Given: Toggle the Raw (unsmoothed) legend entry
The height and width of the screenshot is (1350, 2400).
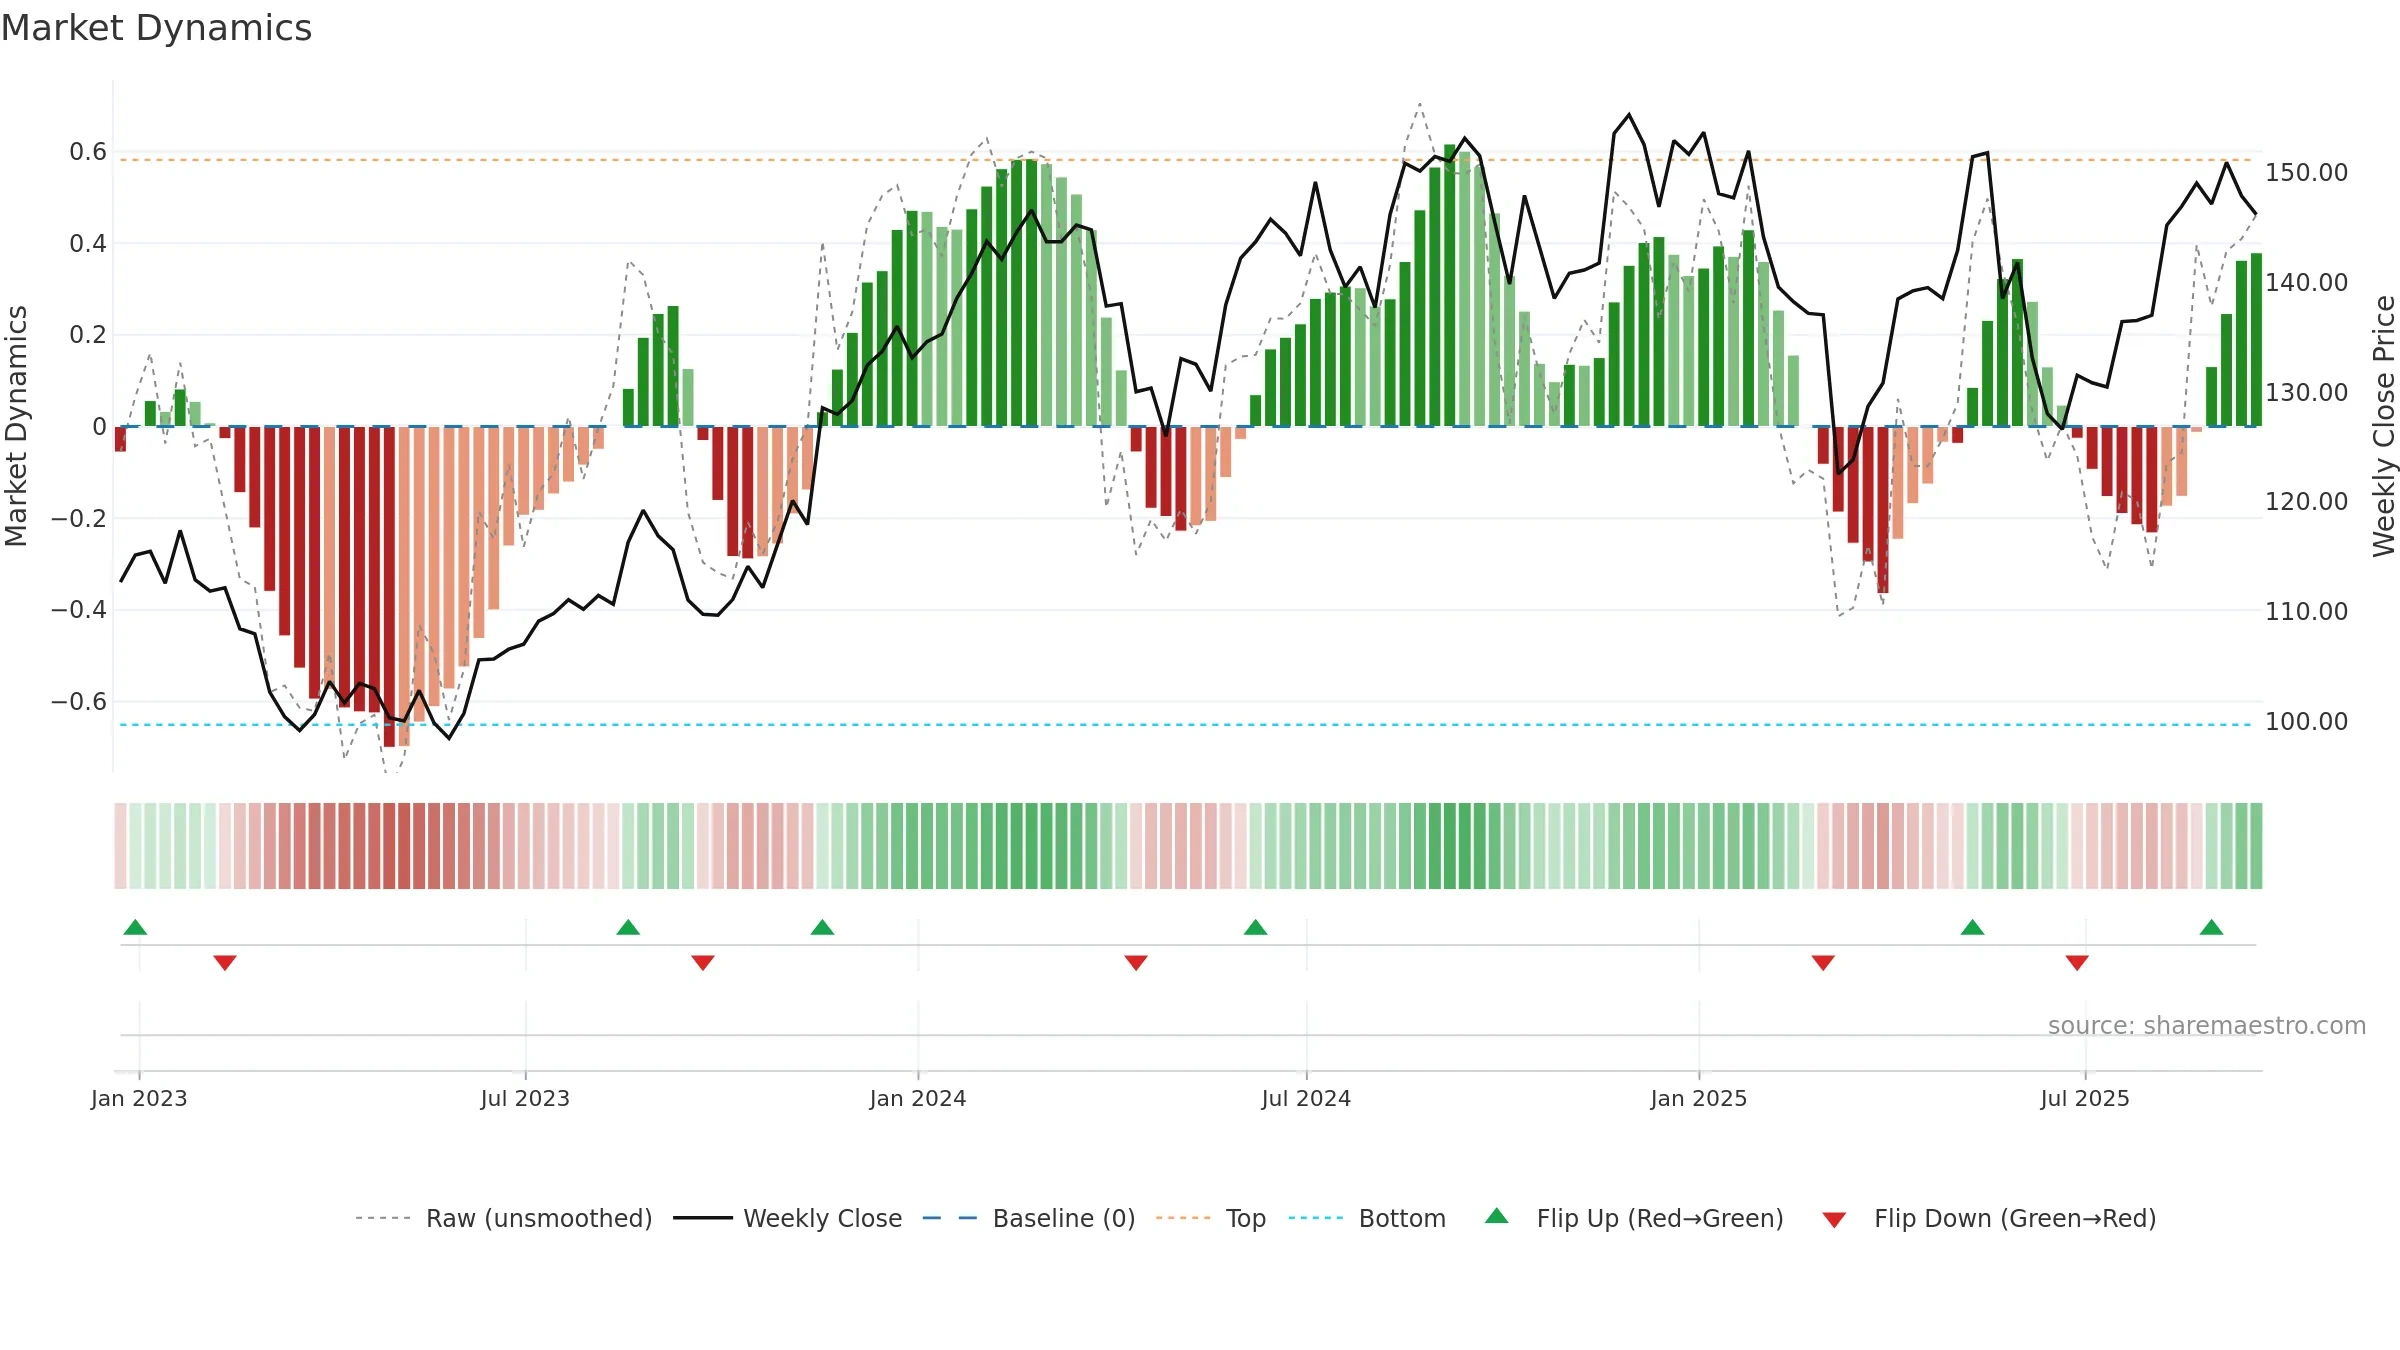Looking at the screenshot, I should point(503,1218).
